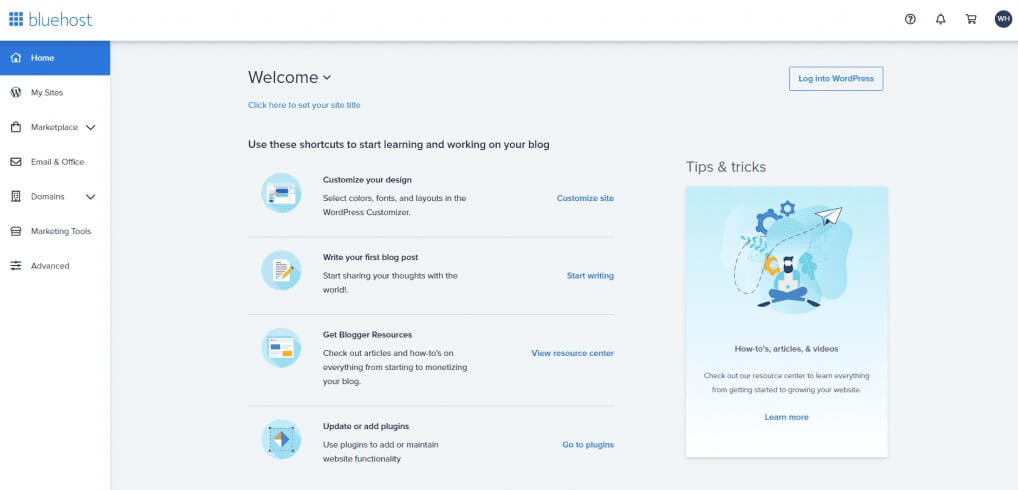Click the storefront icon for Marketing Tools
The height and width of the screenshot is (490, 1018).
[x=16, y=231]
